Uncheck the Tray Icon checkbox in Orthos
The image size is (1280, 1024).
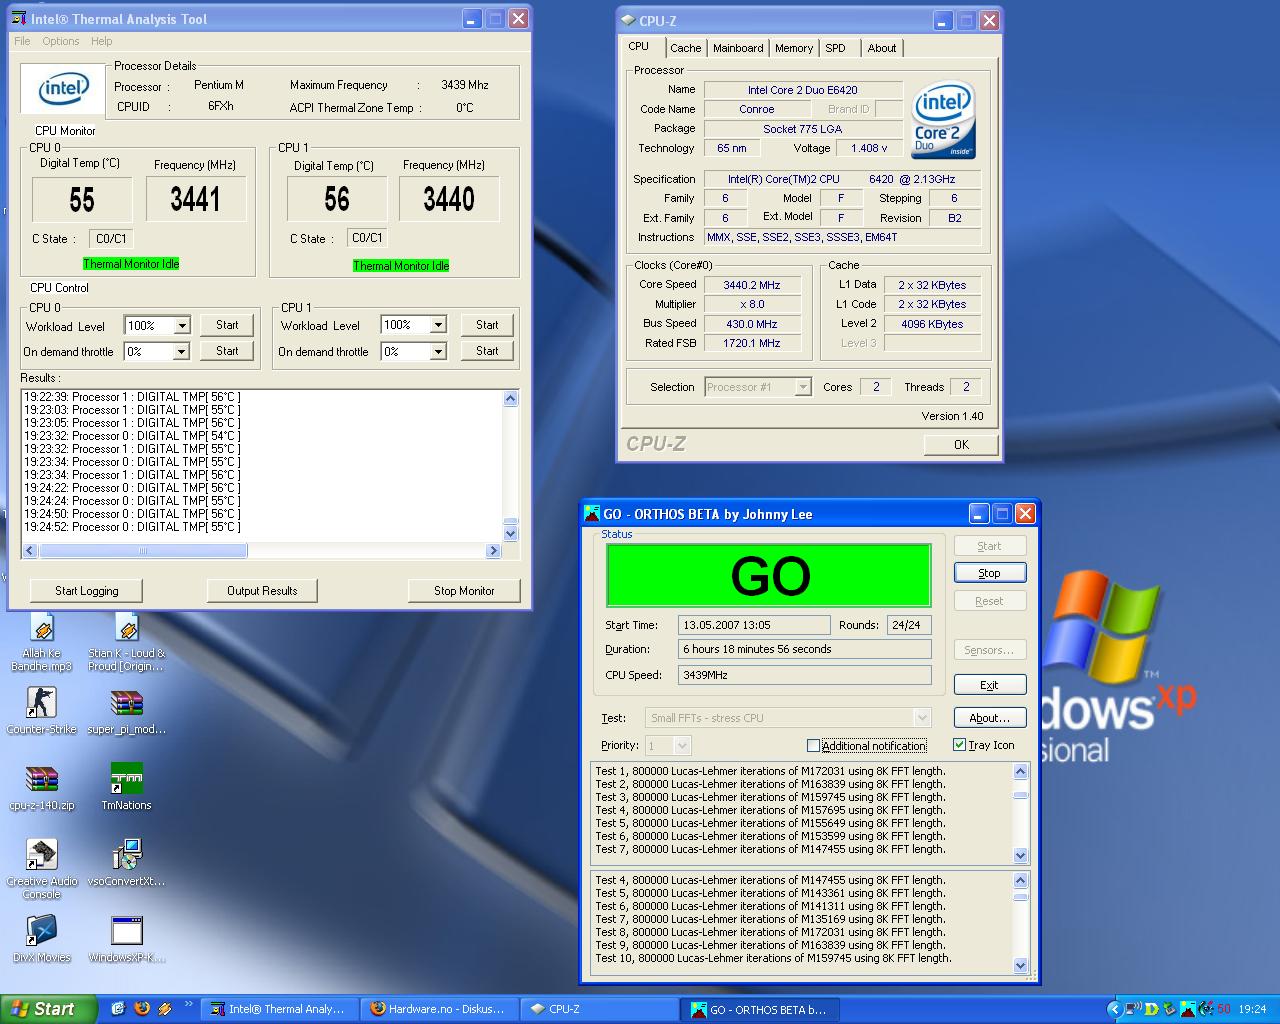tap(959, 745)
